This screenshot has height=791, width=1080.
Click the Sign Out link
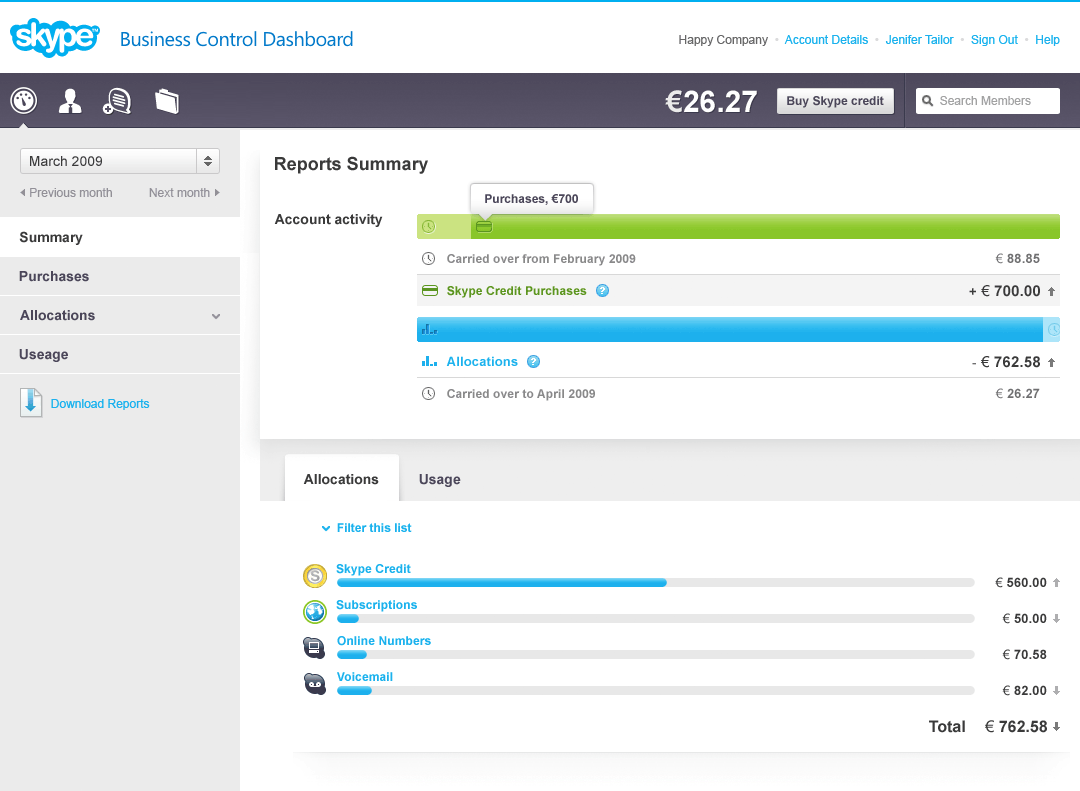[994, 40]
